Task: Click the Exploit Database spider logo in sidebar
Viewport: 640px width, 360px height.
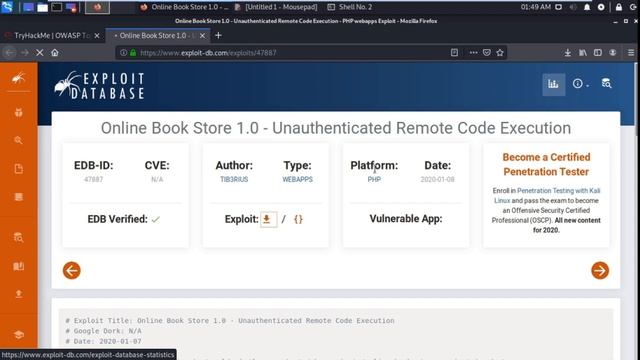Action: tap(18, 78)
